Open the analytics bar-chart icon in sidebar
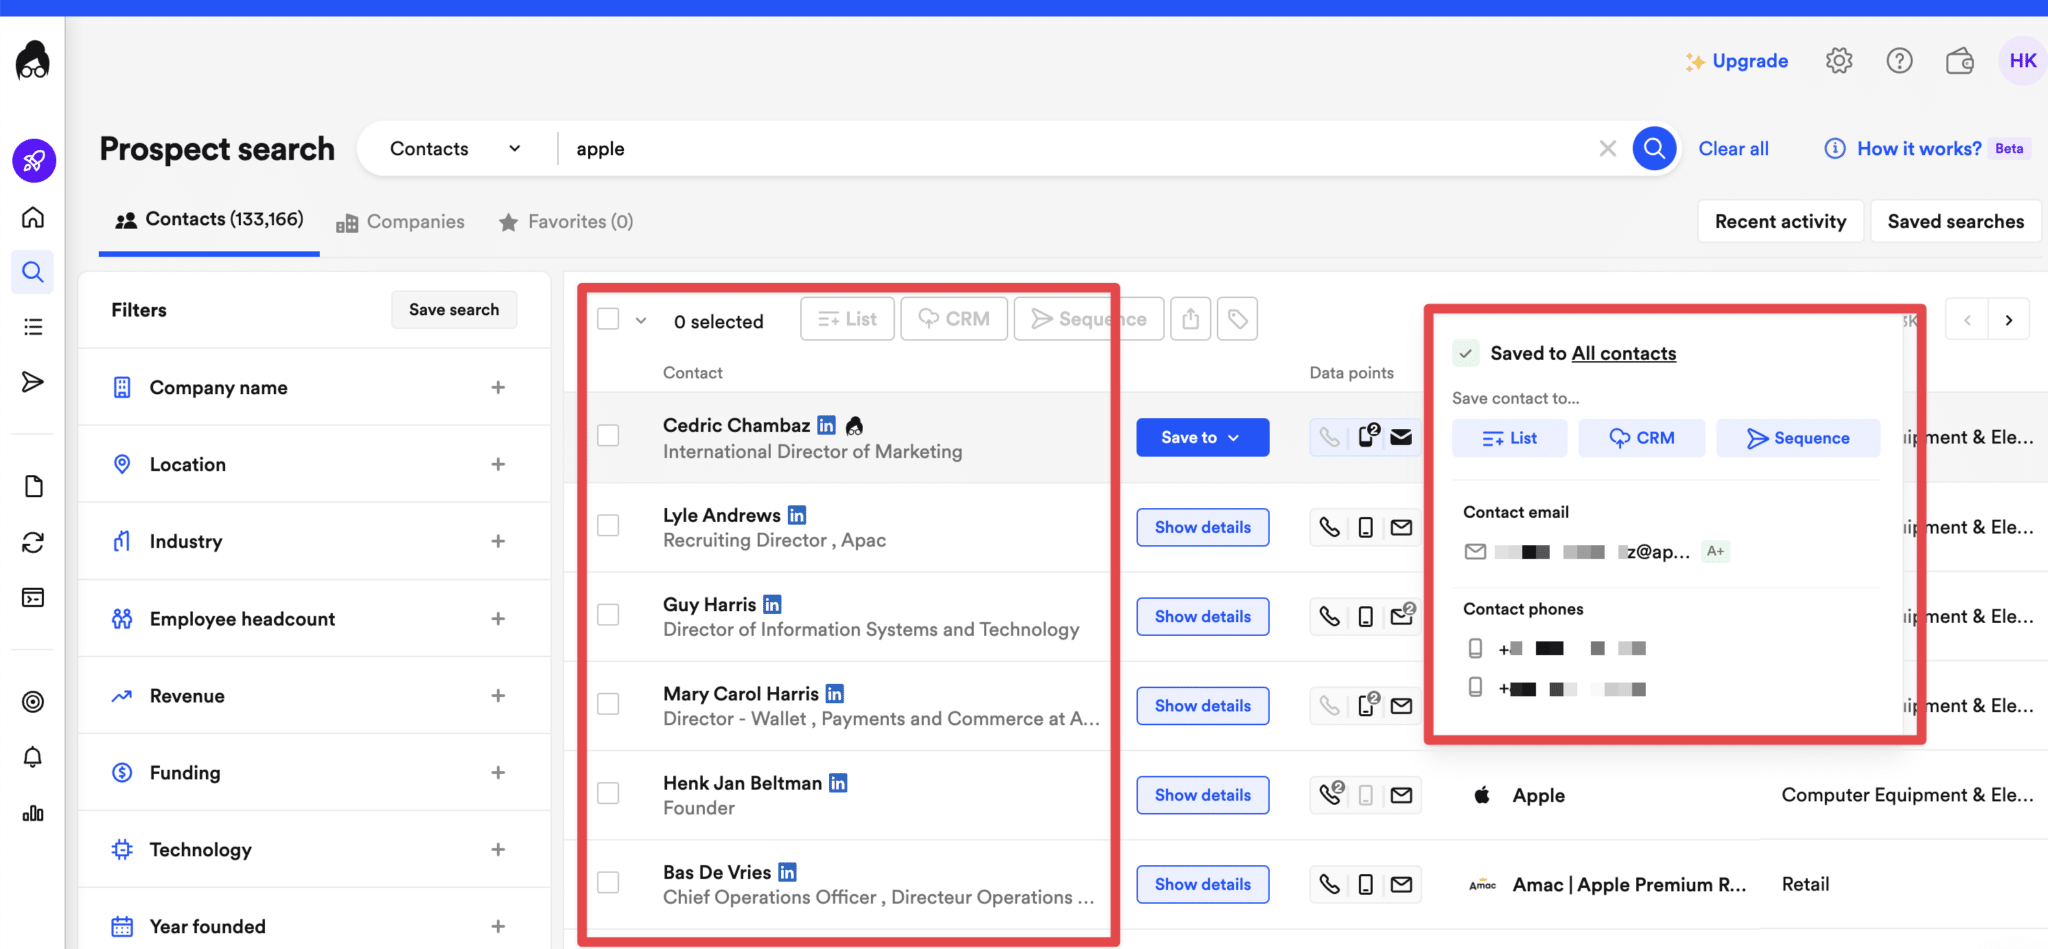Image resolution: width=2048 pixels, height=949 pixels. (x=33, y=813)
